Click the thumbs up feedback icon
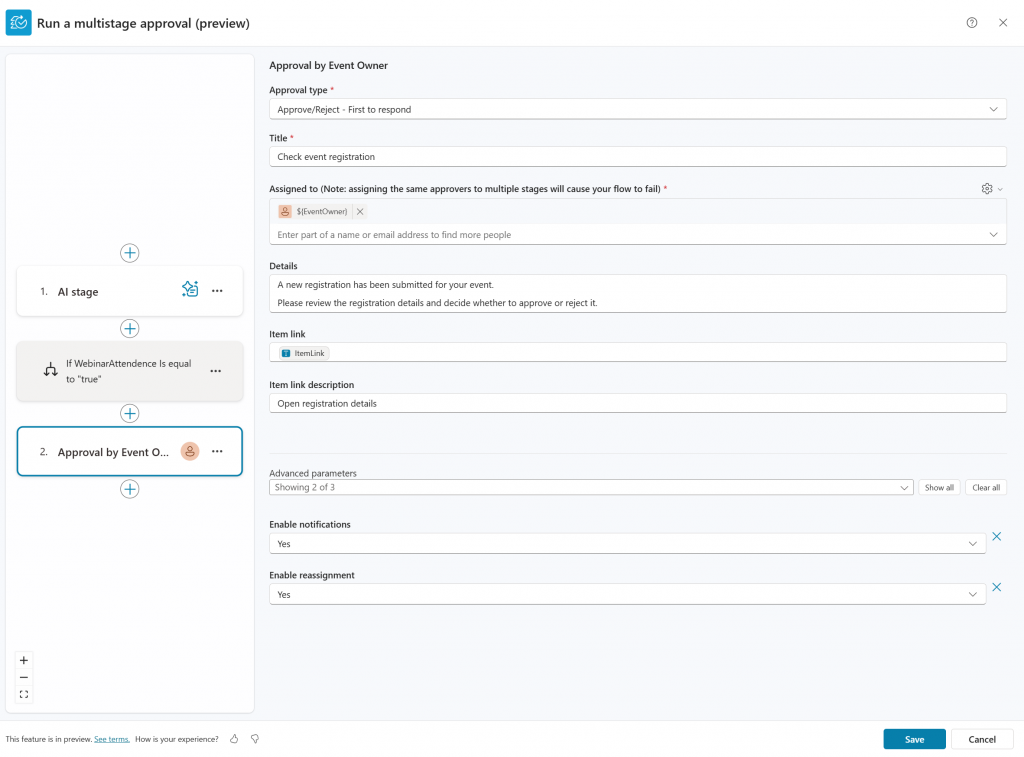Viewport: 1024px width, 757px height. pyautogui.click(x=234, y=739)
